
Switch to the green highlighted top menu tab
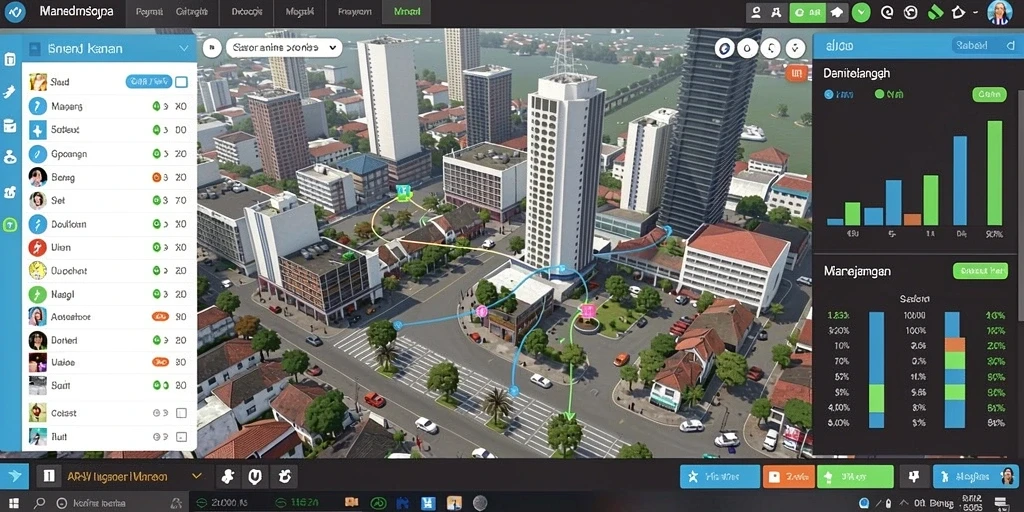pos(408,12)
